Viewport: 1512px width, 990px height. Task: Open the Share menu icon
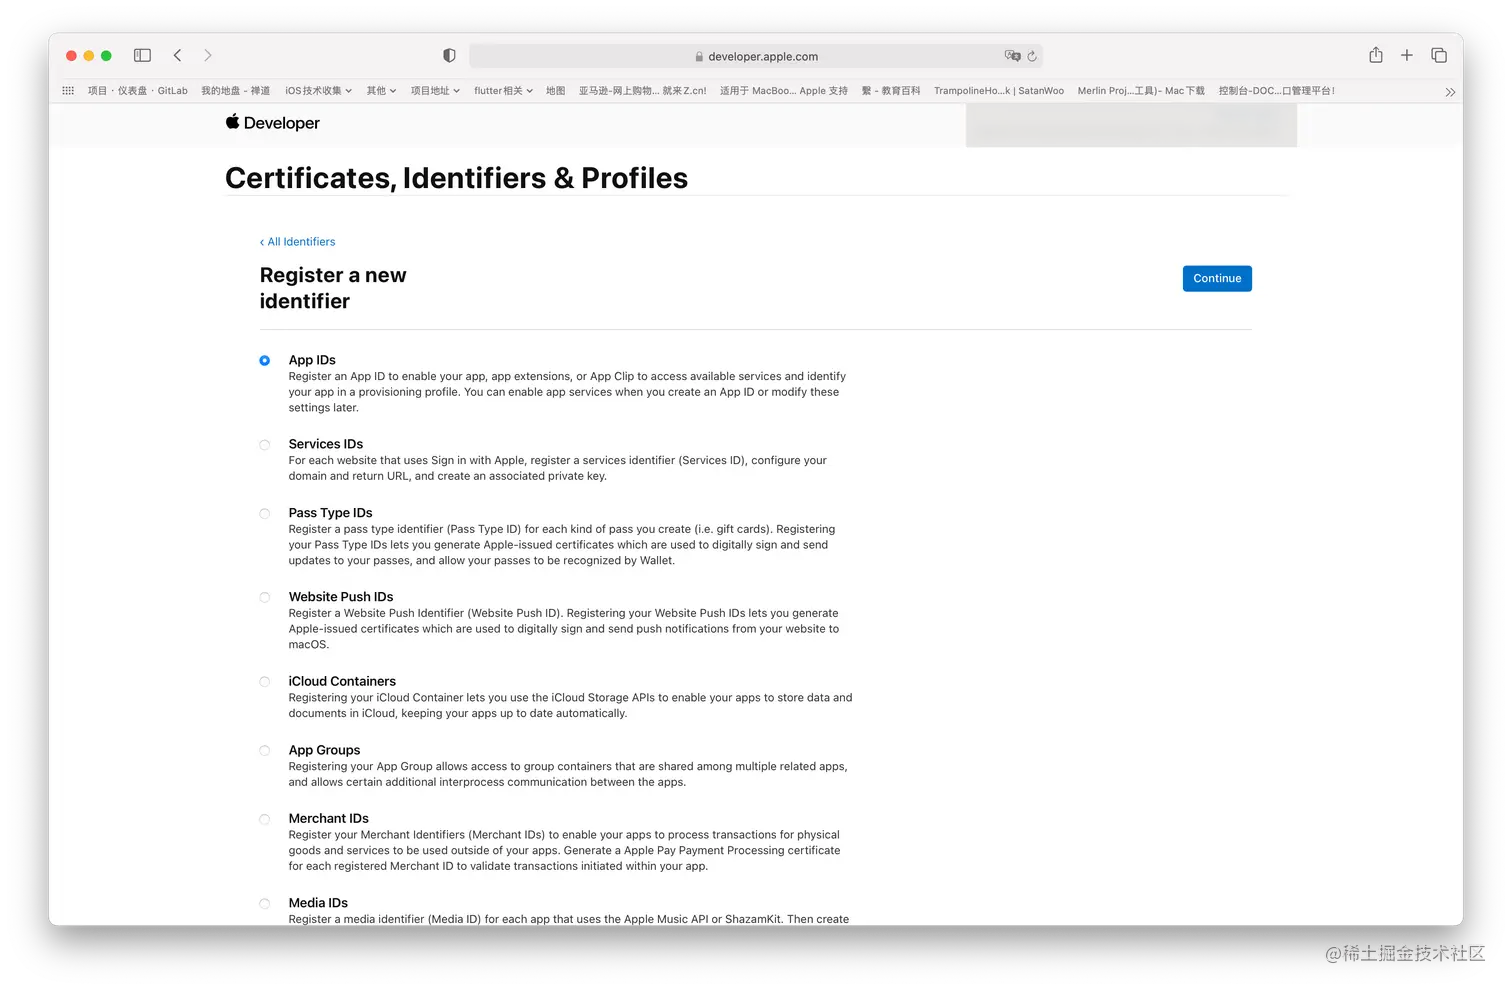pos(1376,55)
